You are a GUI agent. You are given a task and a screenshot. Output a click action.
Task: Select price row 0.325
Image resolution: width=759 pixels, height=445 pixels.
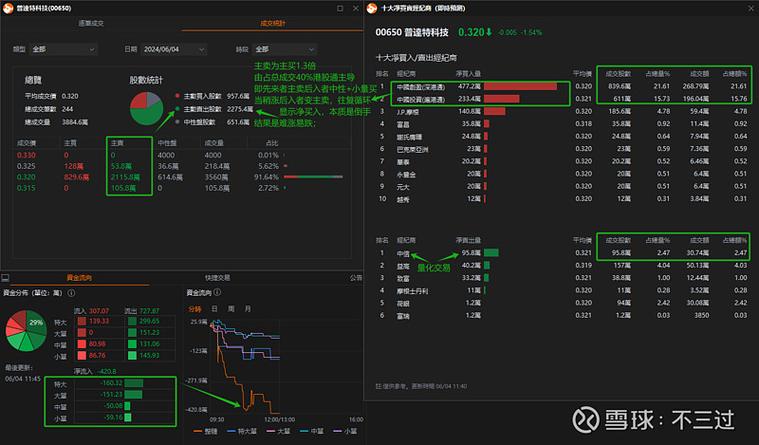181,166
